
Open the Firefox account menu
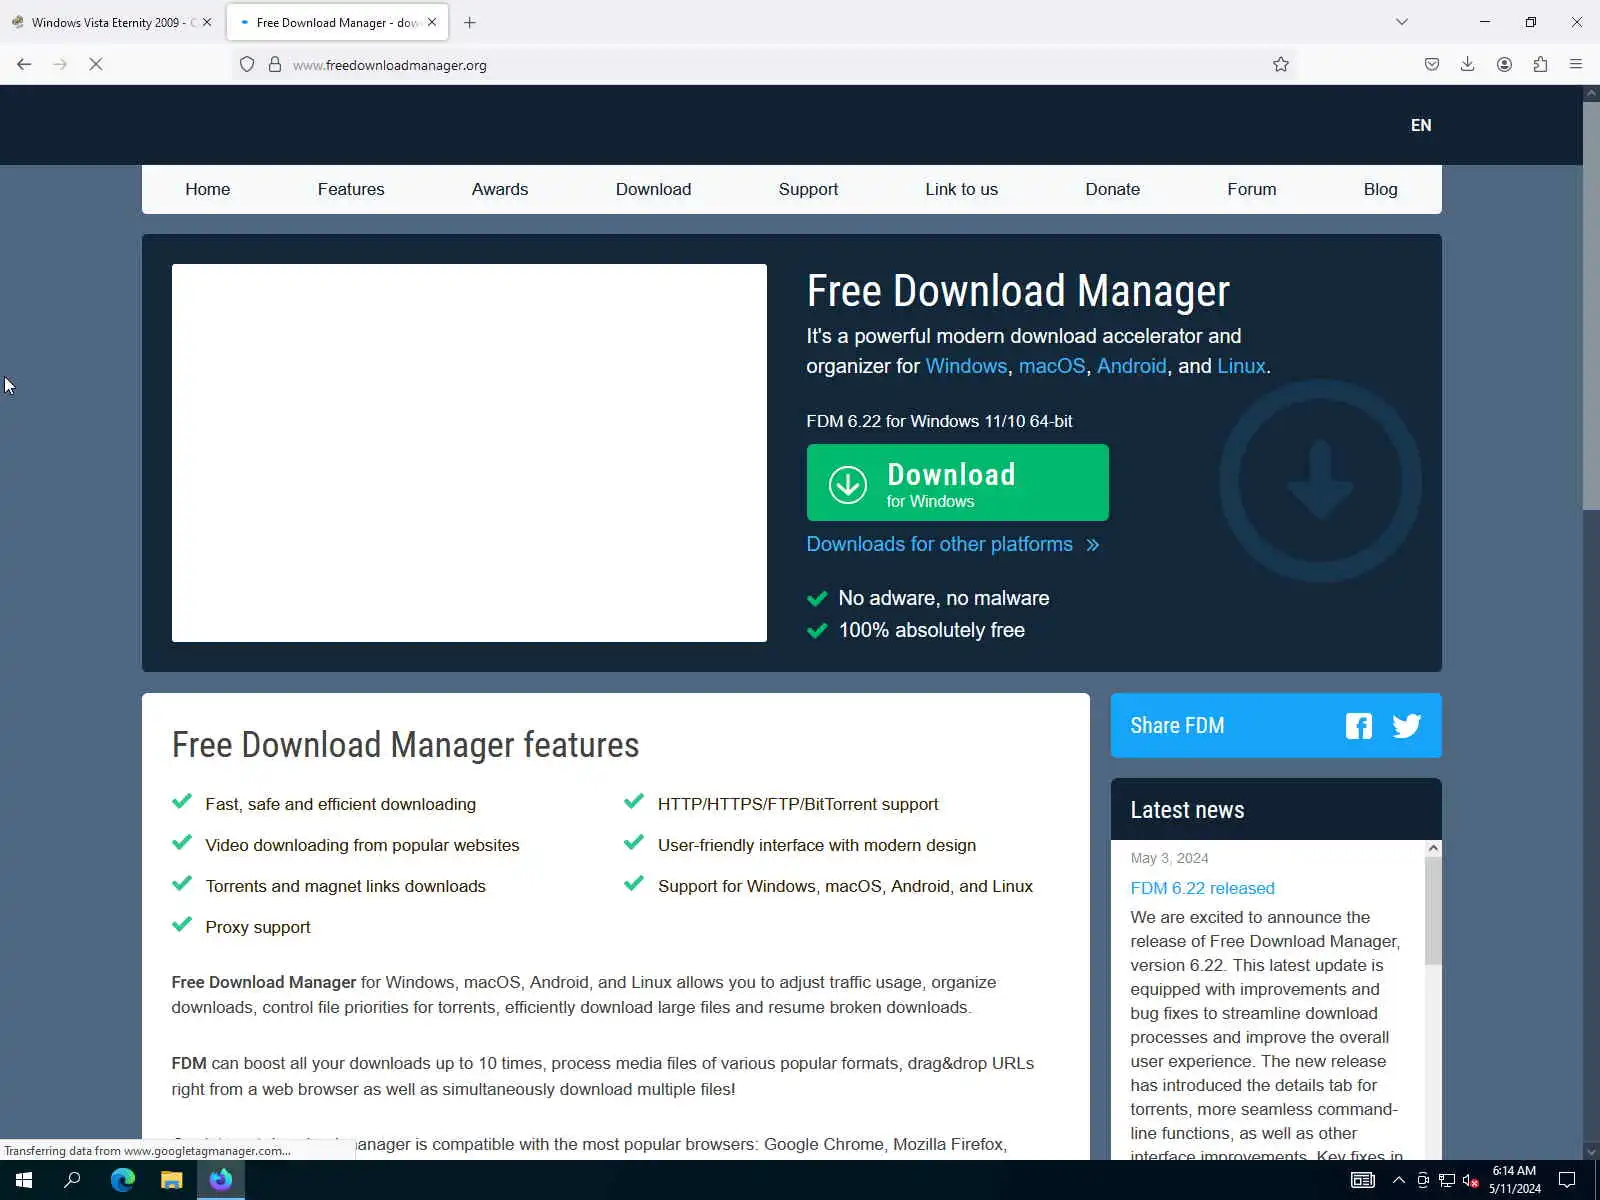1504,64
